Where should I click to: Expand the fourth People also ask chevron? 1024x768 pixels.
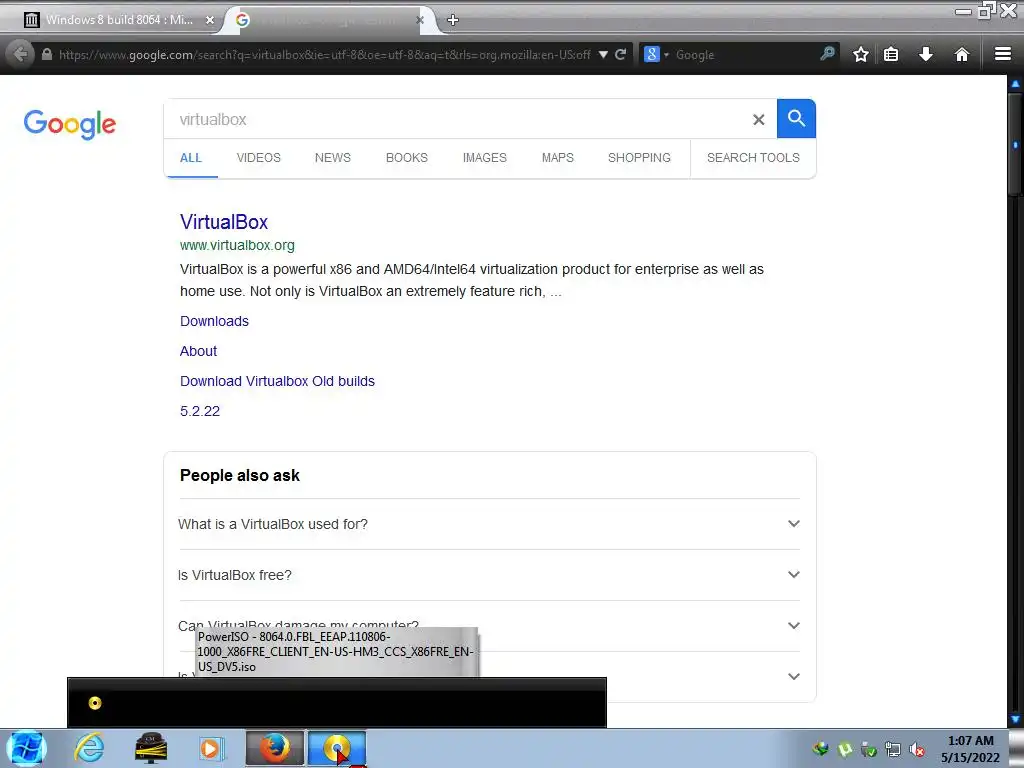[x=793, y=676]
